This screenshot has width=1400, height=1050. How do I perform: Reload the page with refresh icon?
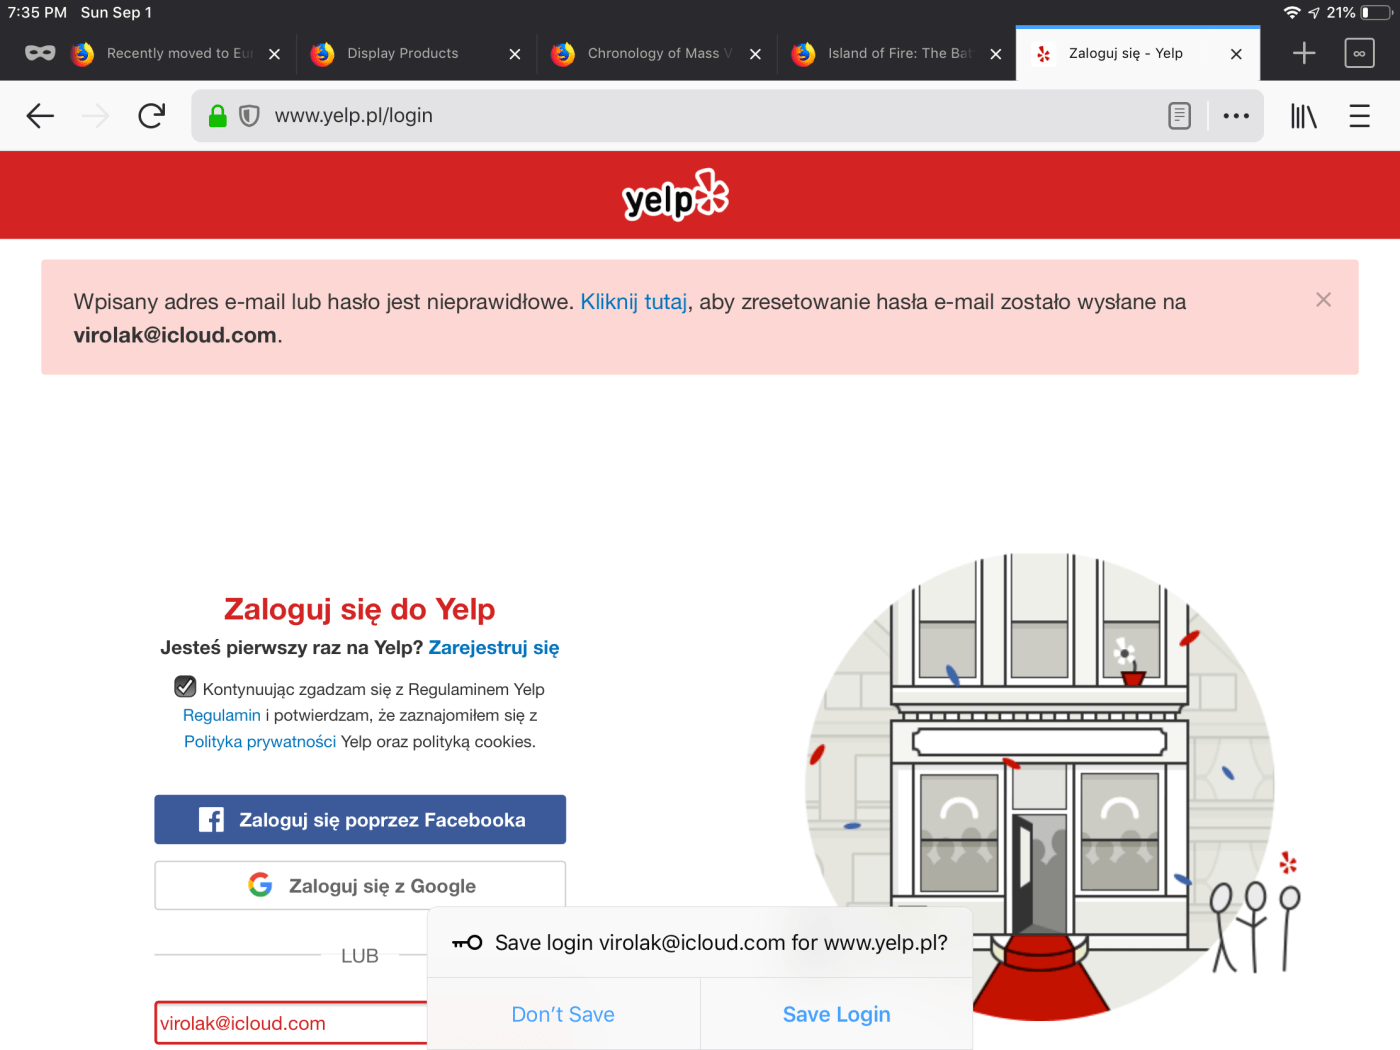(x=152, y=116)
